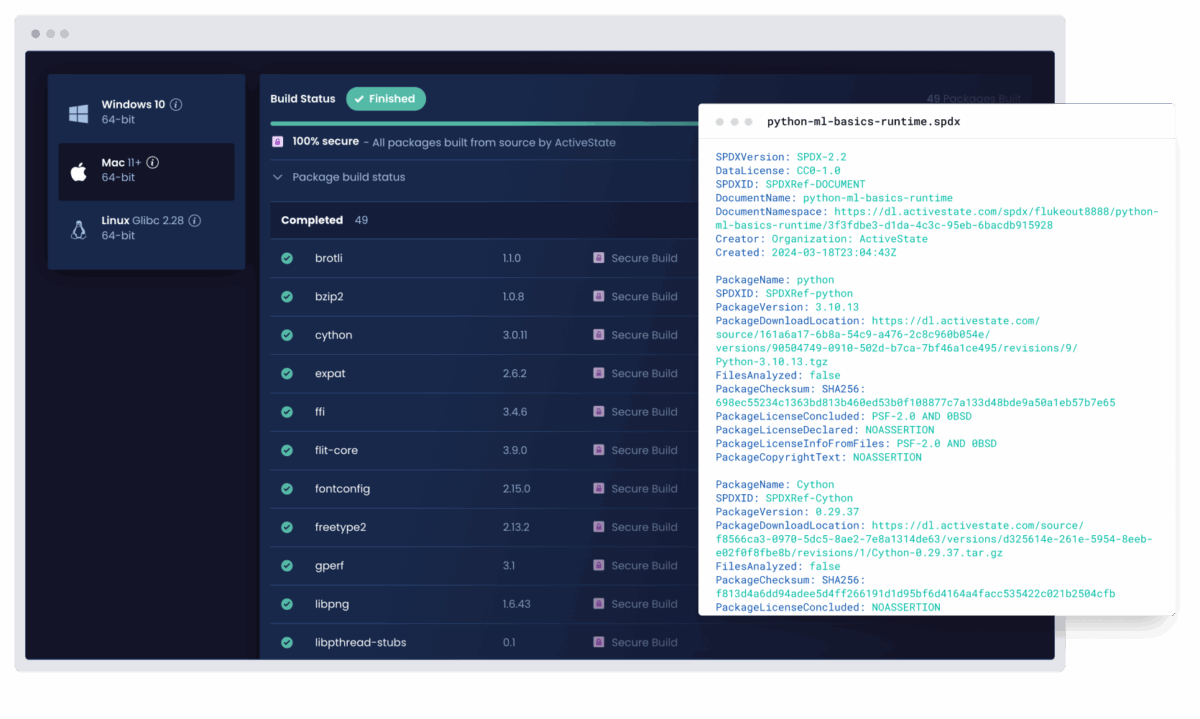Click the Completed 49 group header
The image size is (1200, 719).
tap(312, 220)
